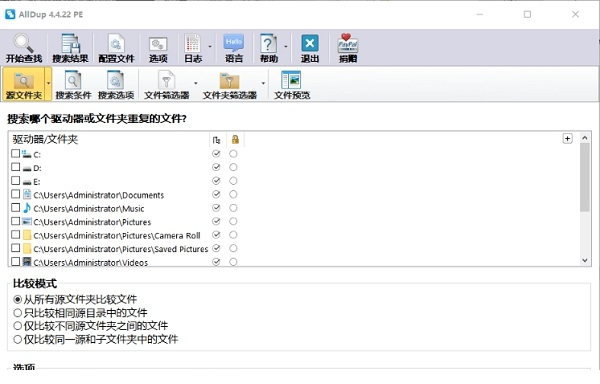
Task: Select the C:\Users\Administrator\Music row text
Action: click(89, 209)
